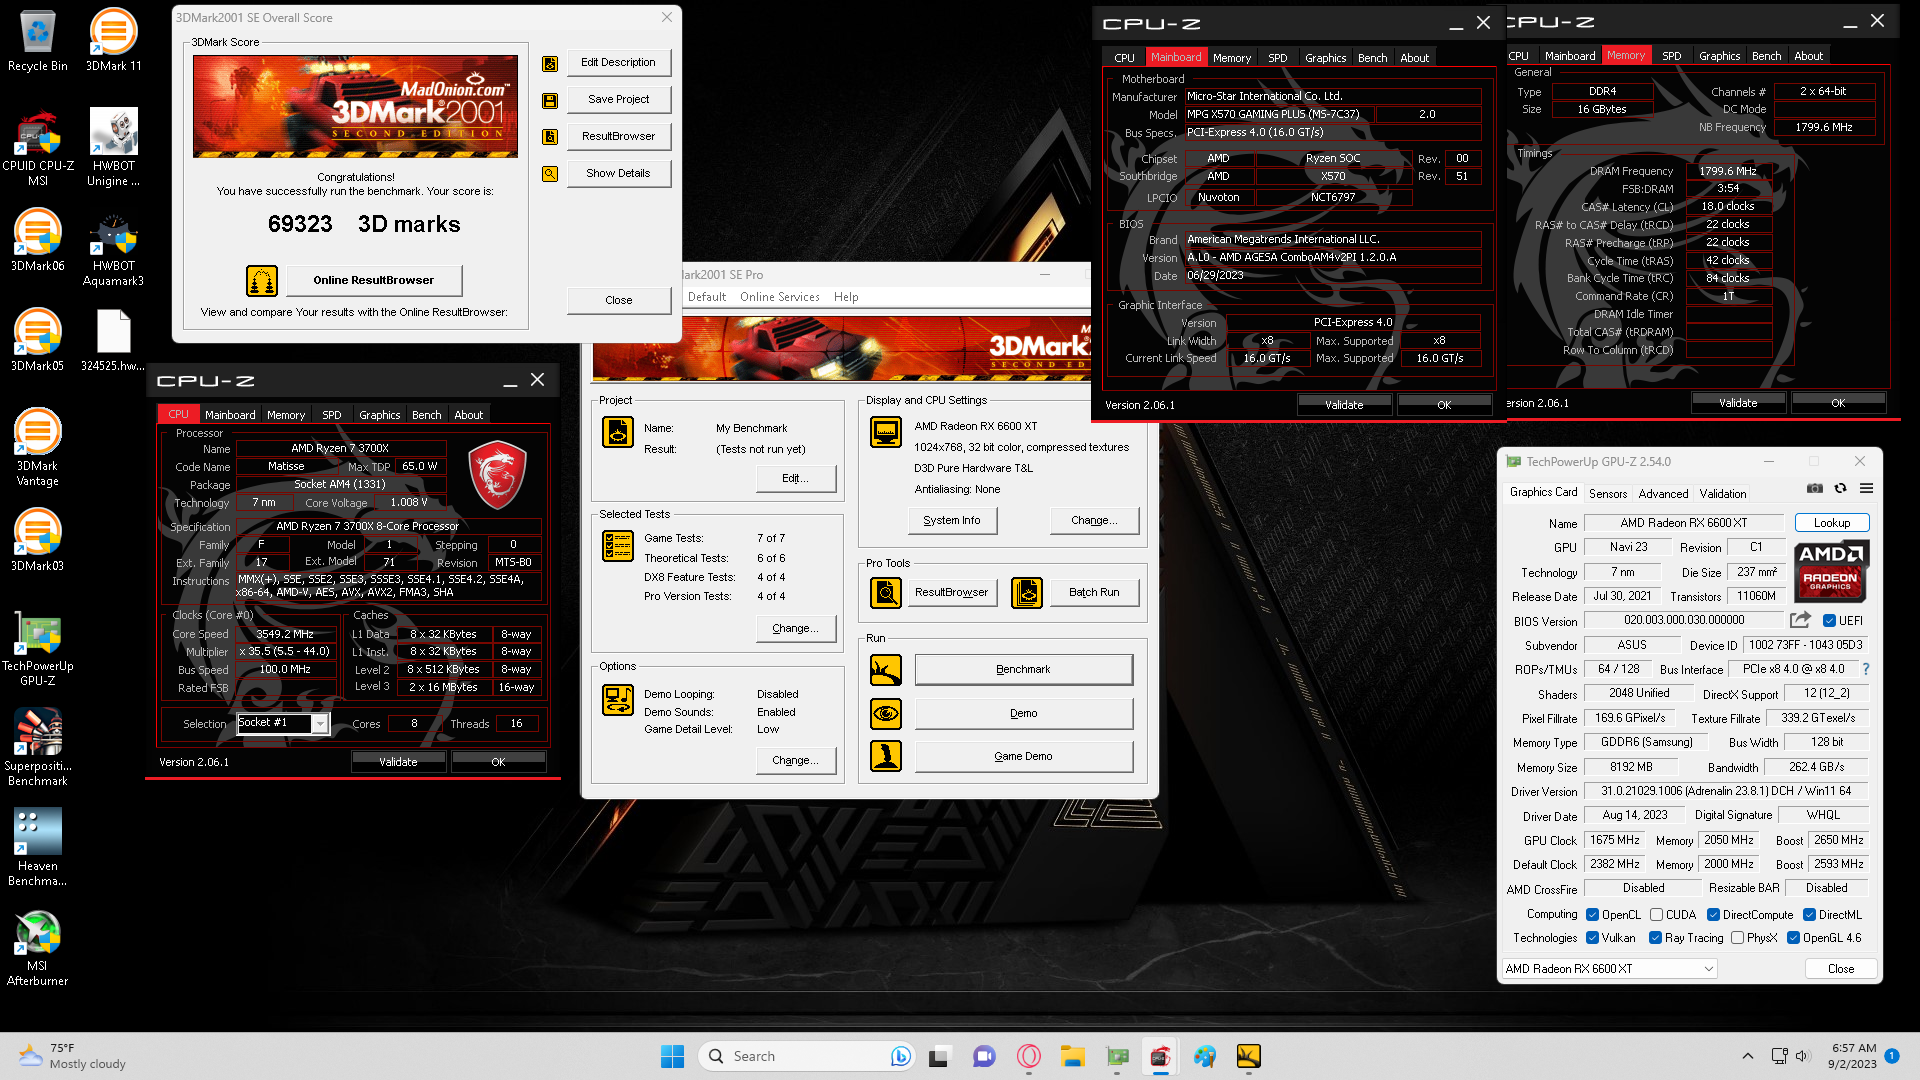The height and width of the screenshot is (1080, 1920).
Task: Click the Online ResultBrowser icon
Action: 262,281
